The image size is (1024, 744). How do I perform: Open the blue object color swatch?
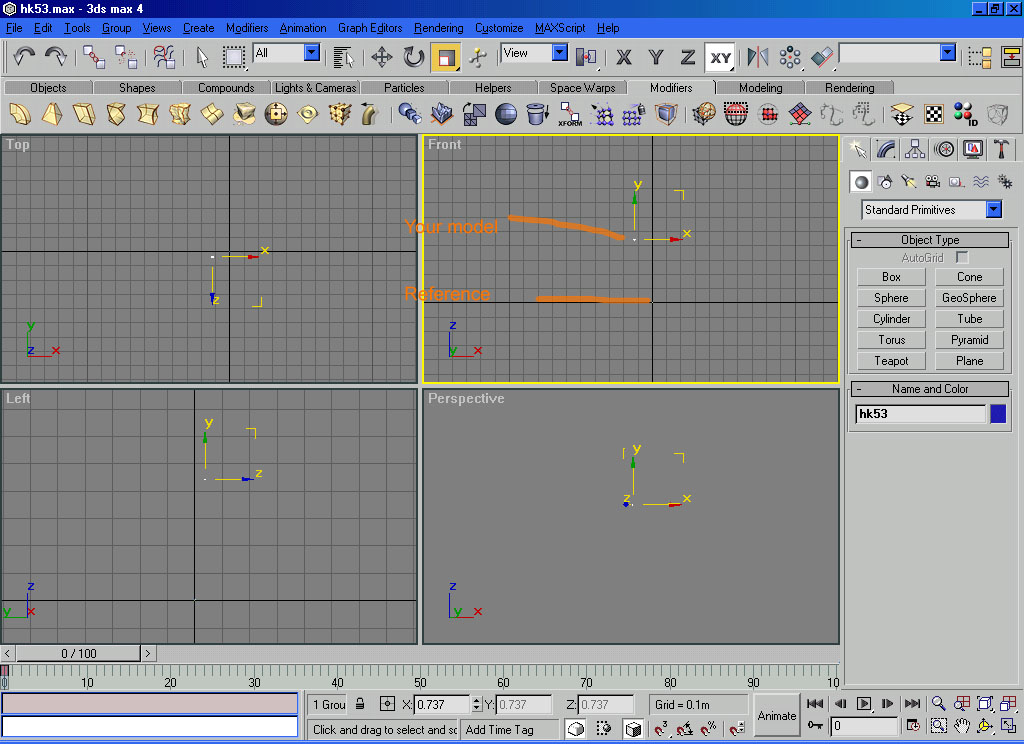(998, 414)
